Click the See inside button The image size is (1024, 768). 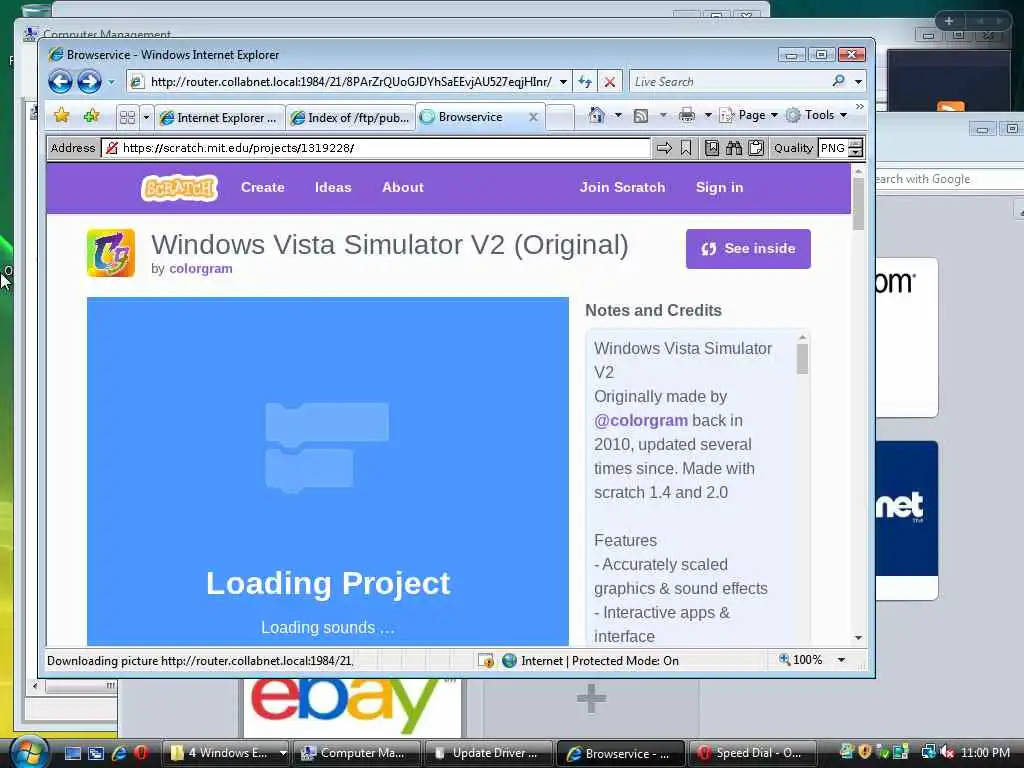[x=748, y=249]
